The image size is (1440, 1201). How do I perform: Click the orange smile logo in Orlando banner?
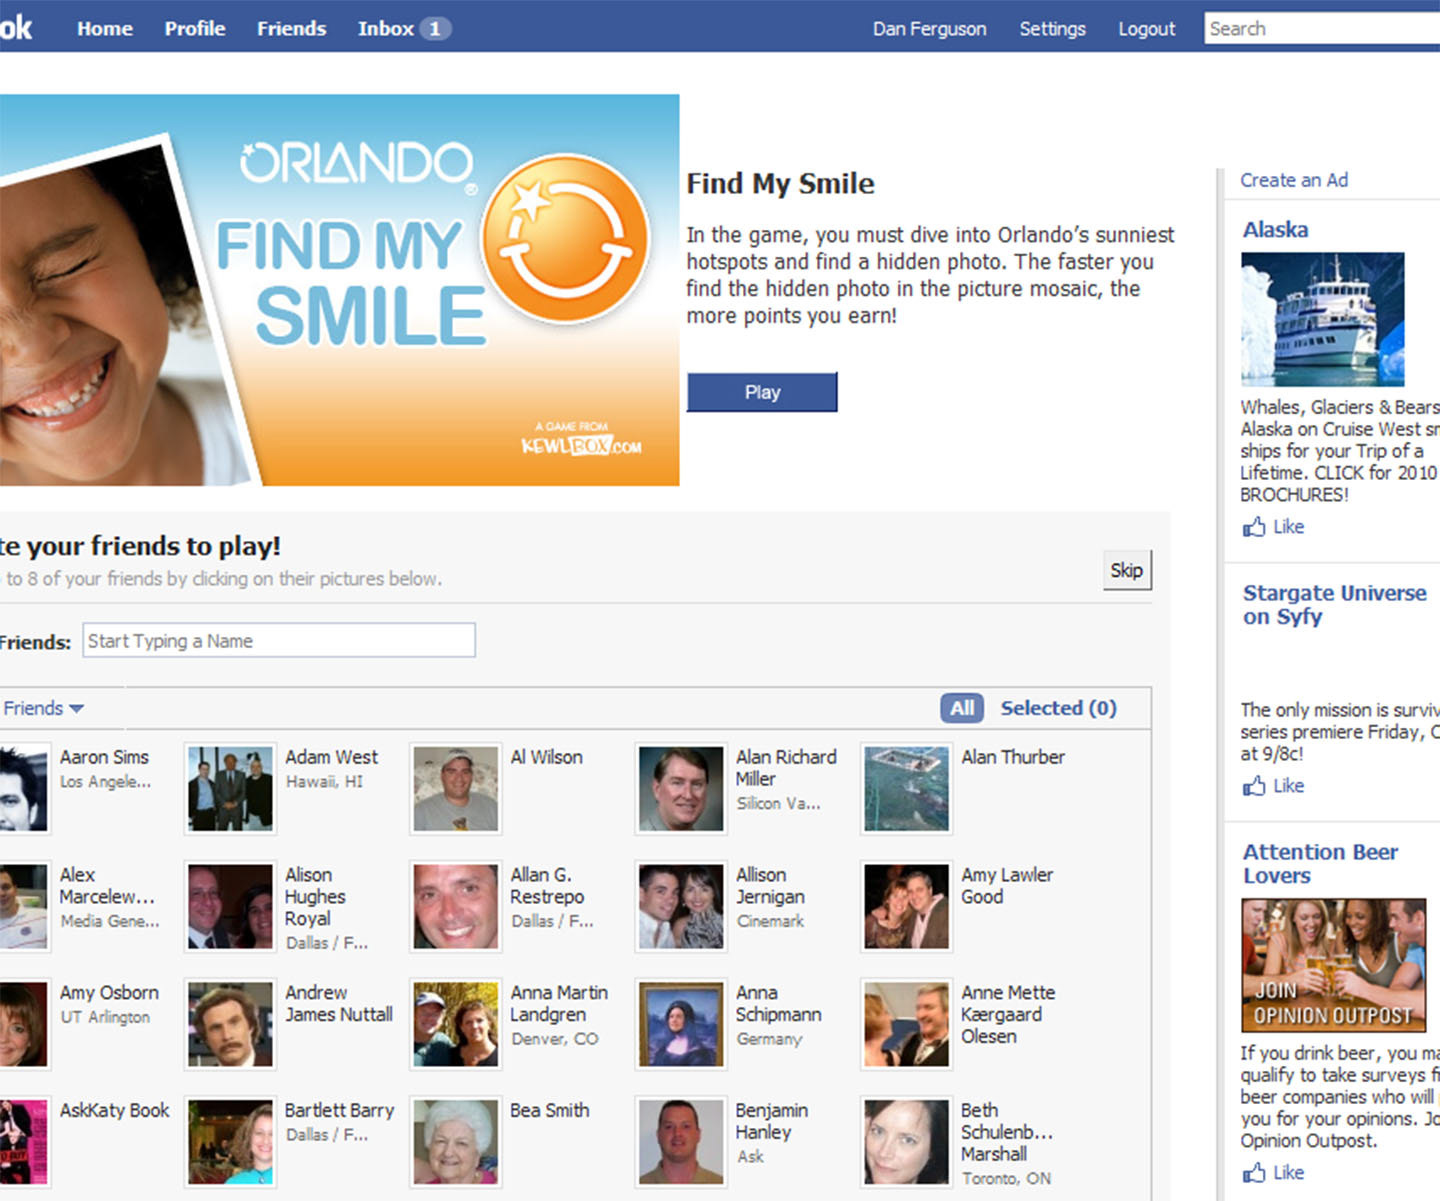[x=565, y=239]
